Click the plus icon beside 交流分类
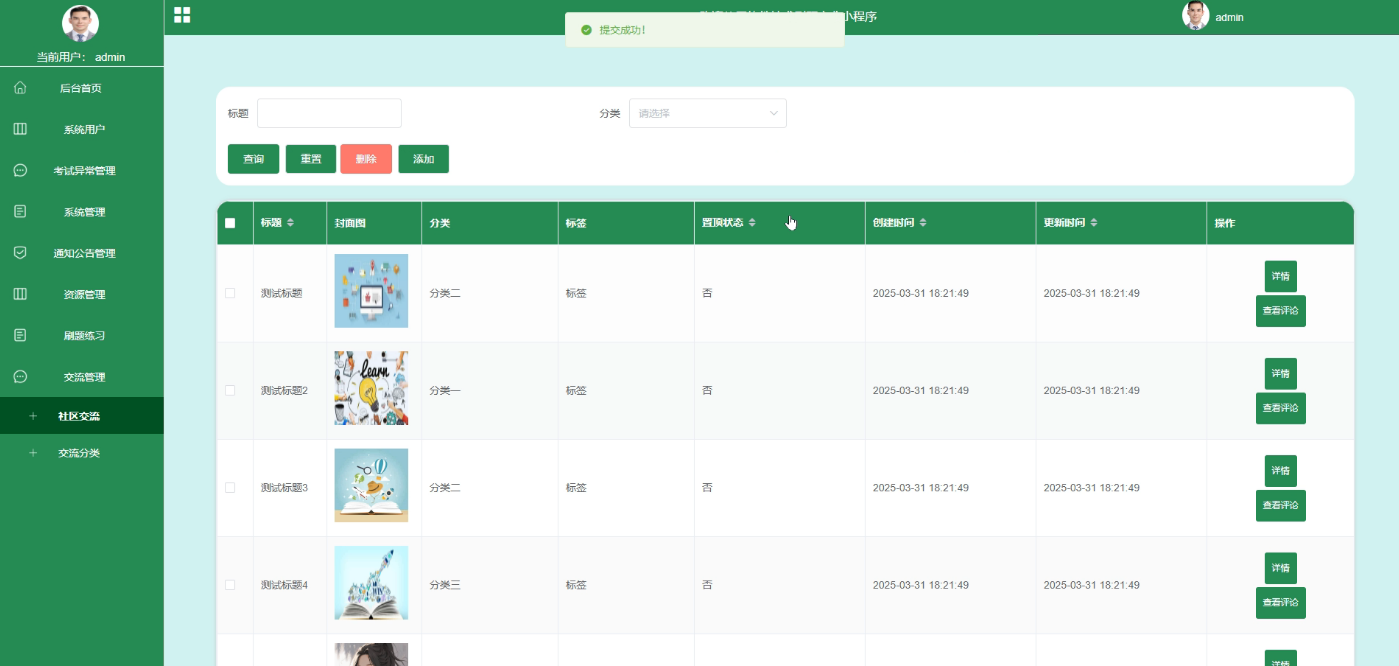 (33, 453)
